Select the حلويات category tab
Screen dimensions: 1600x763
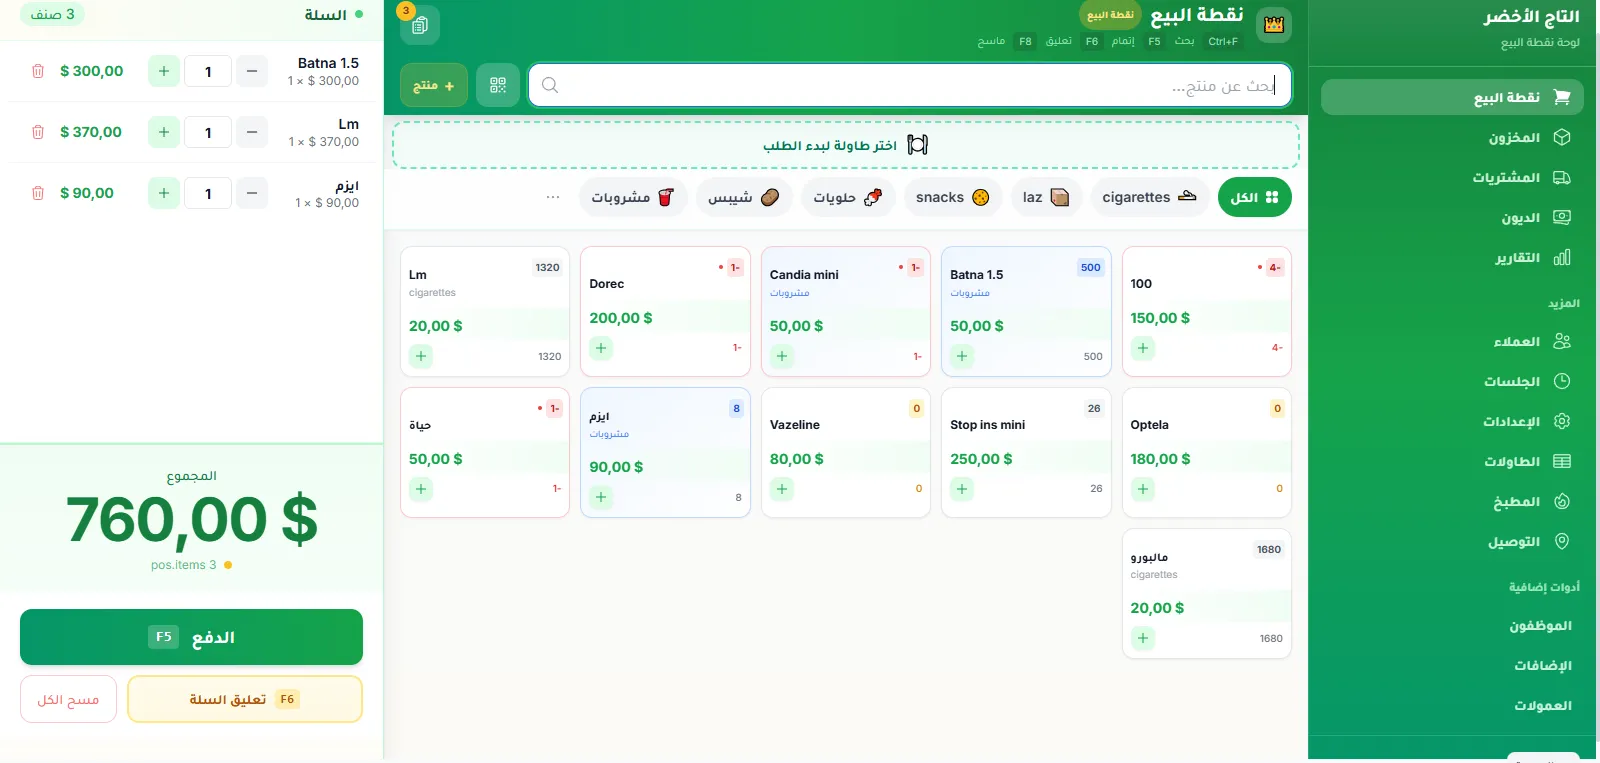tap(848, 197)
